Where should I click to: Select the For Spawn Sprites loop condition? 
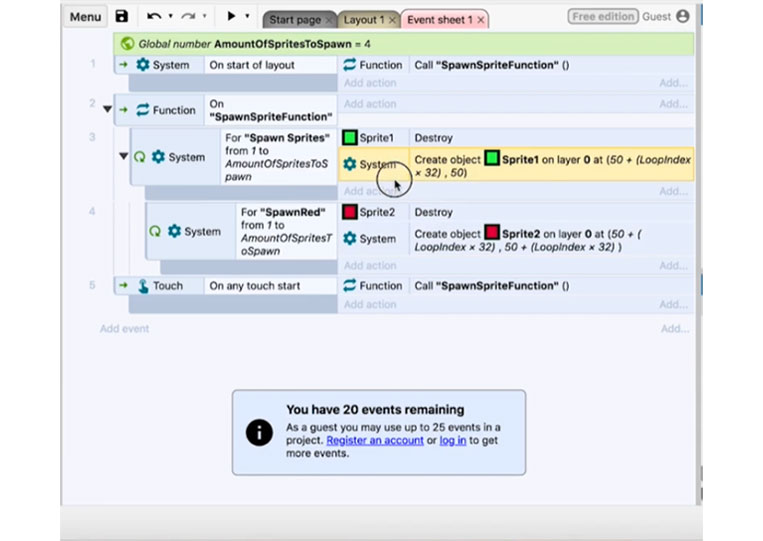click(278, 157)
